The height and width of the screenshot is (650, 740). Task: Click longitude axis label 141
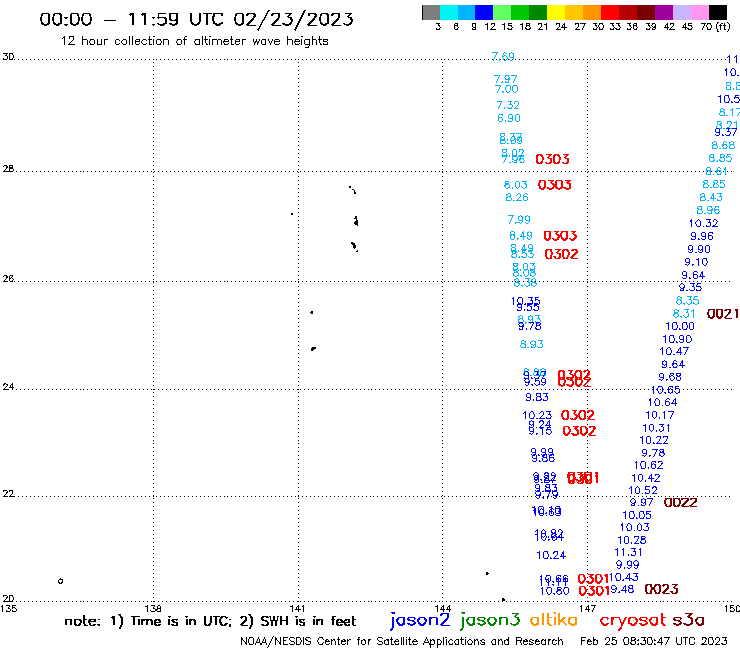click(x=297, y=608)
